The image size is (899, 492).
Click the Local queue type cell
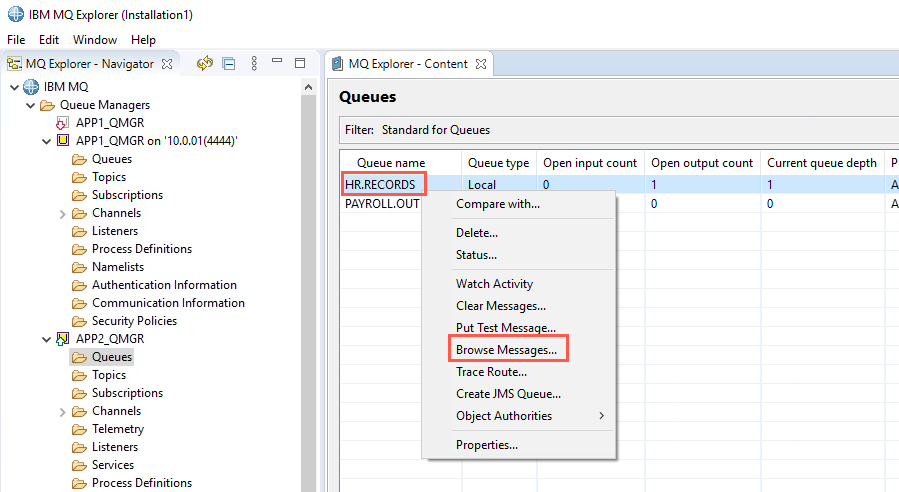(482, 185)
